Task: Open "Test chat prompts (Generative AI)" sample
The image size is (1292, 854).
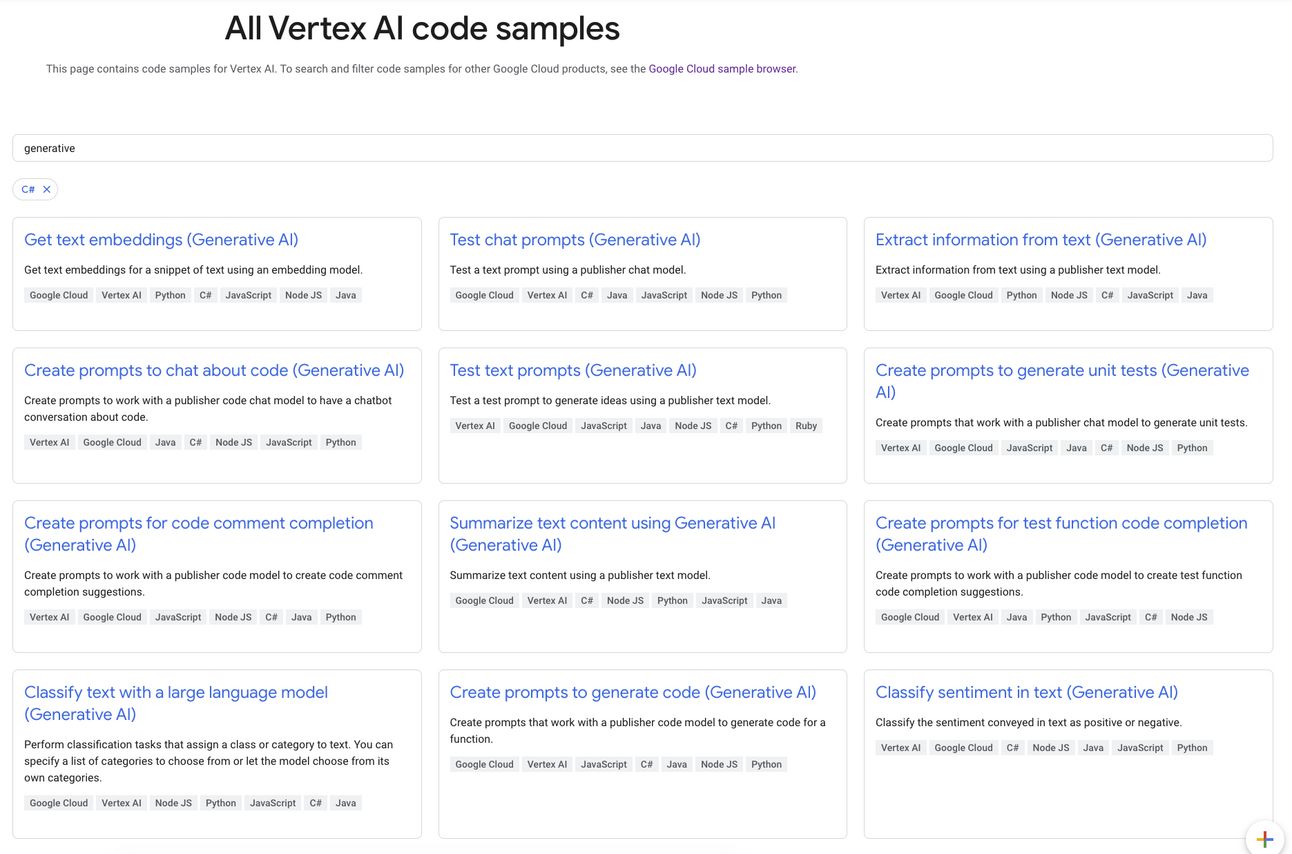Action: (x=575, y=240)
